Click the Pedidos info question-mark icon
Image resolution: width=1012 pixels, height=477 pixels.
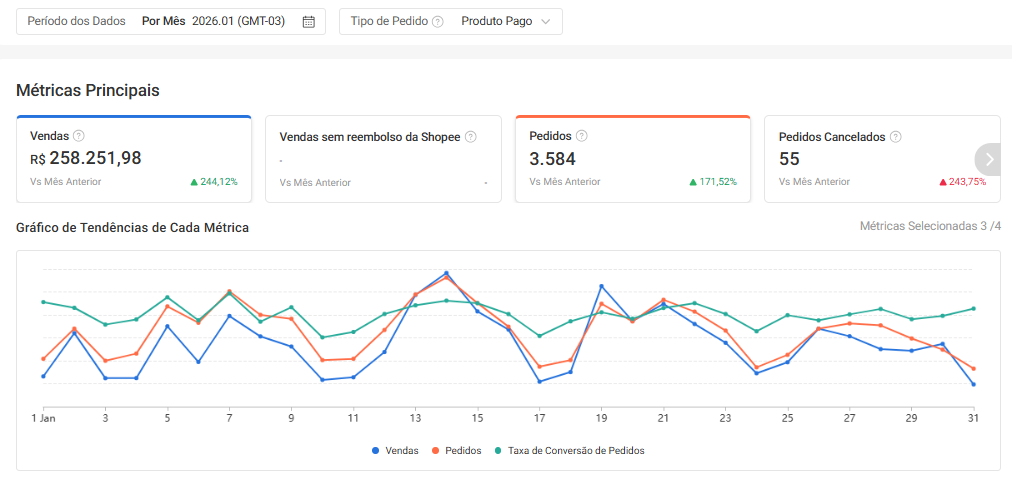pyautogui.click(x=581, y=136)
